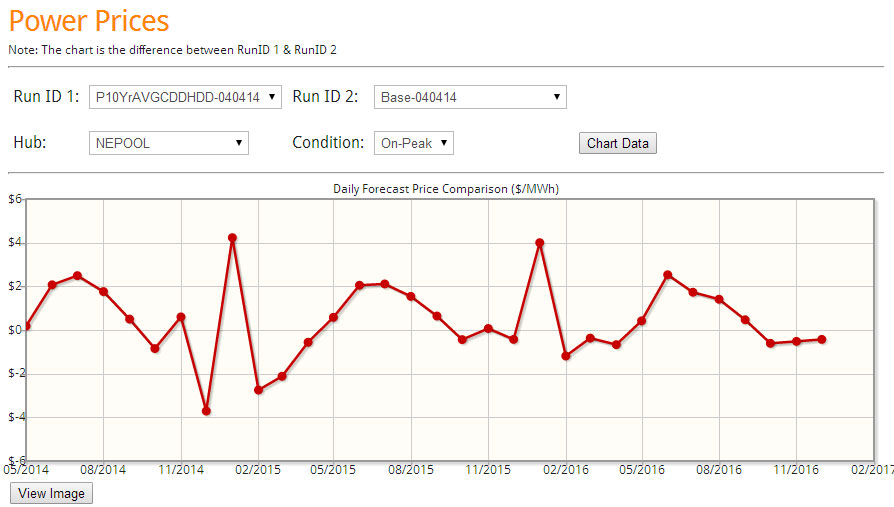Click the note about RunID difference
Screen dimensions: 894x507
(172, 50)
